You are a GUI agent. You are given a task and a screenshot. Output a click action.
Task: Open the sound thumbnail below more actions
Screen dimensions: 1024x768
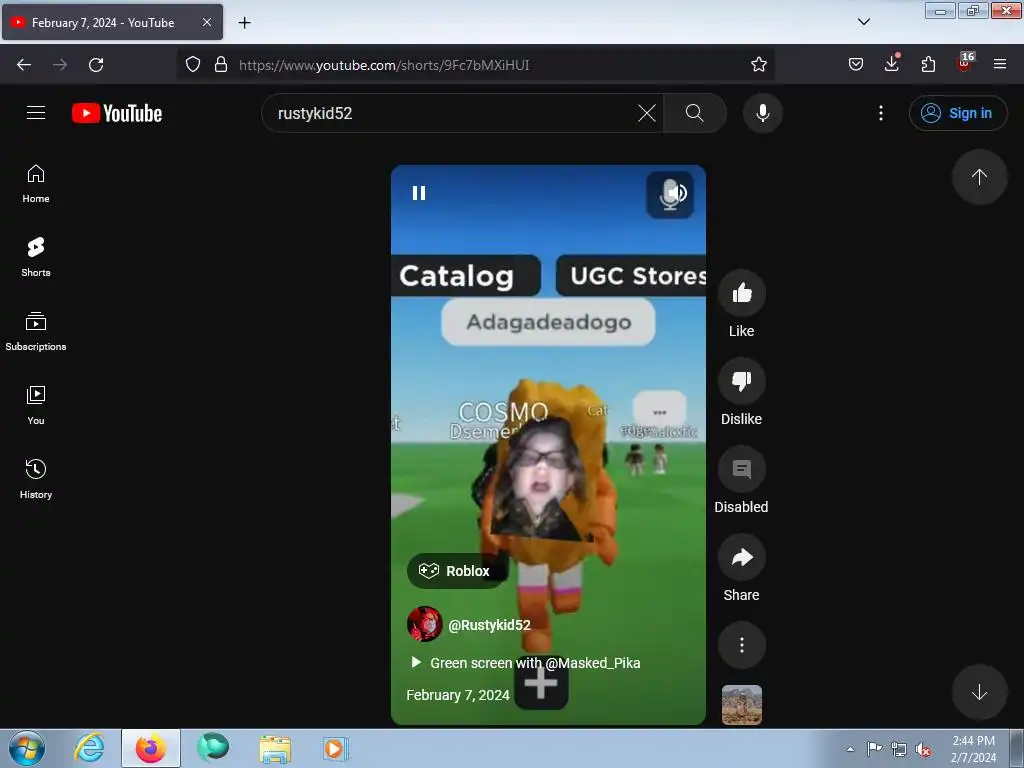coord(741,705)
